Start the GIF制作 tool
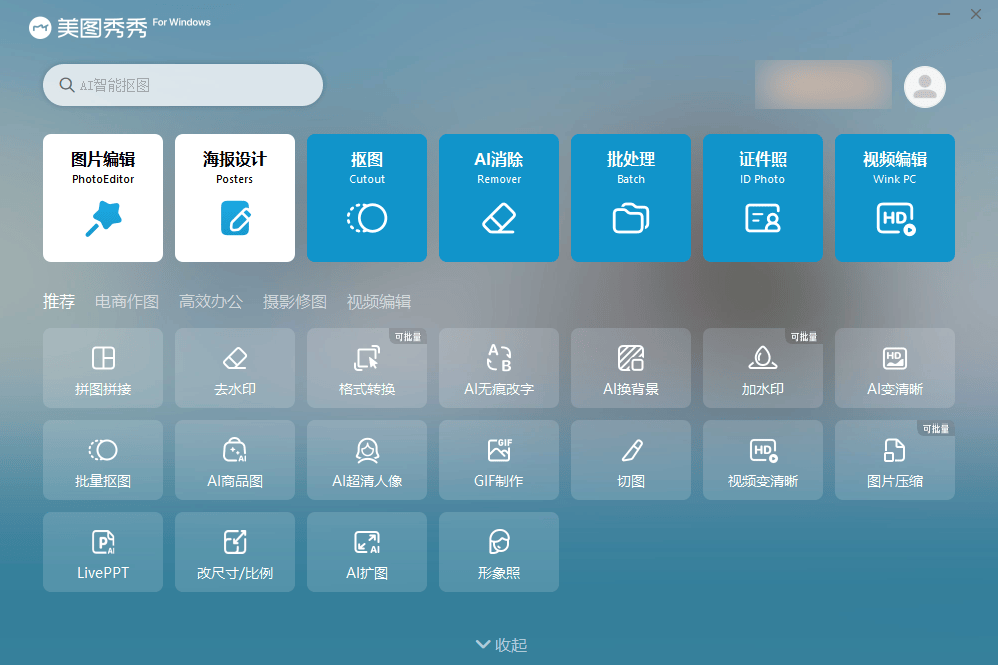Screen dimensions: 998x665 [x=499, y=460]
